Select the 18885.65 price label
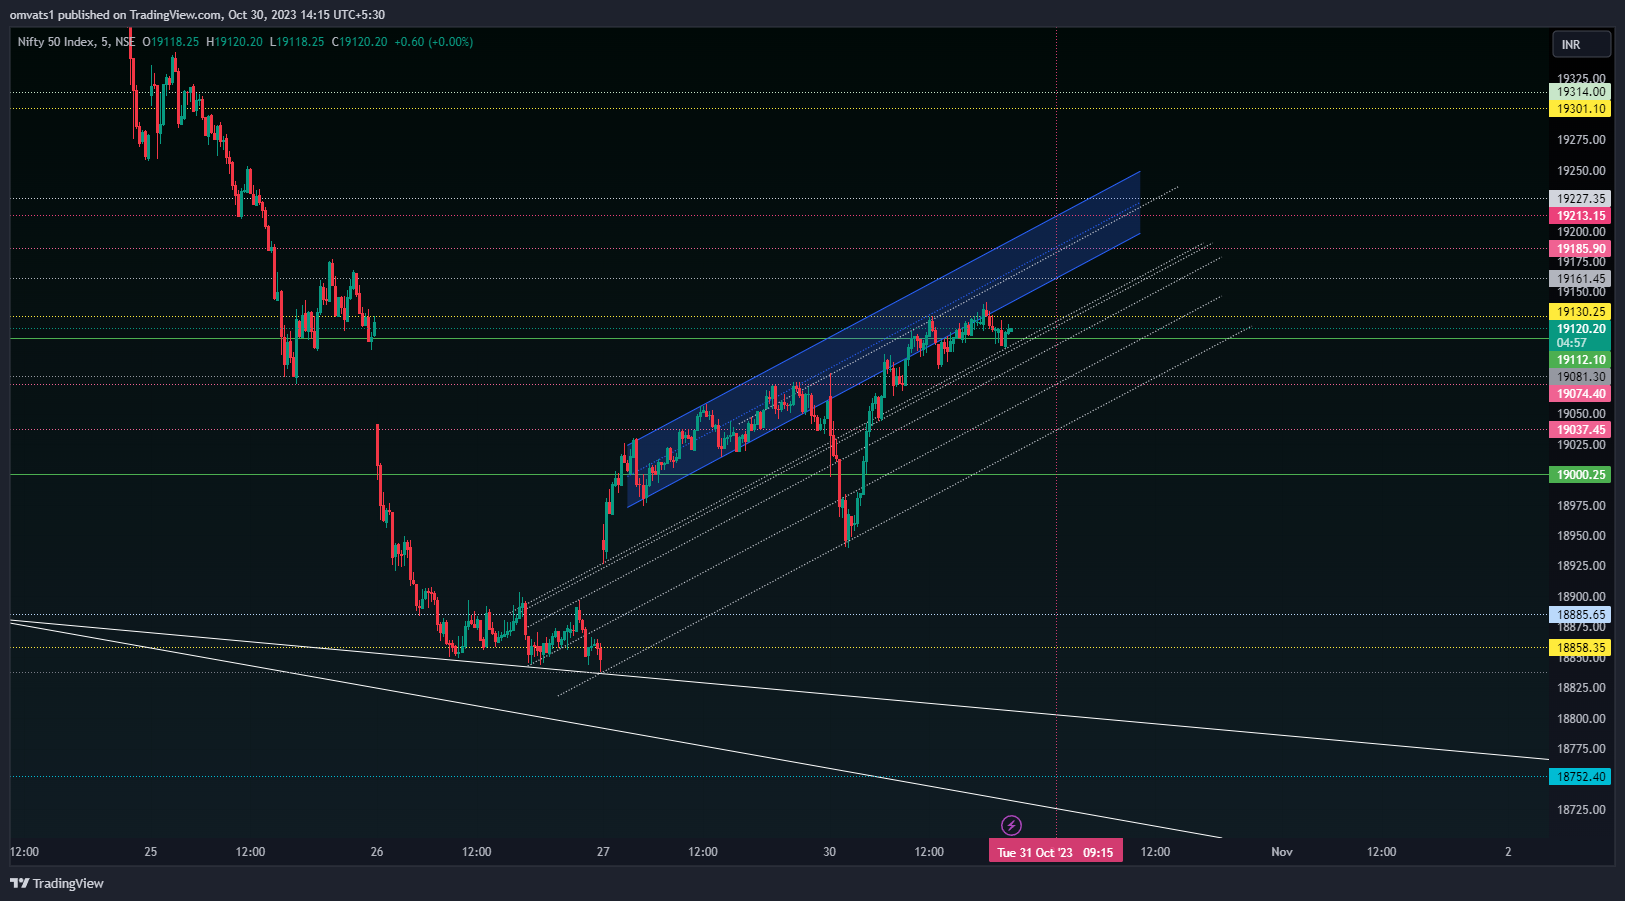The height and width of the screenshot is (901, 1625). pyautogui.click(x=1580, y=615)
